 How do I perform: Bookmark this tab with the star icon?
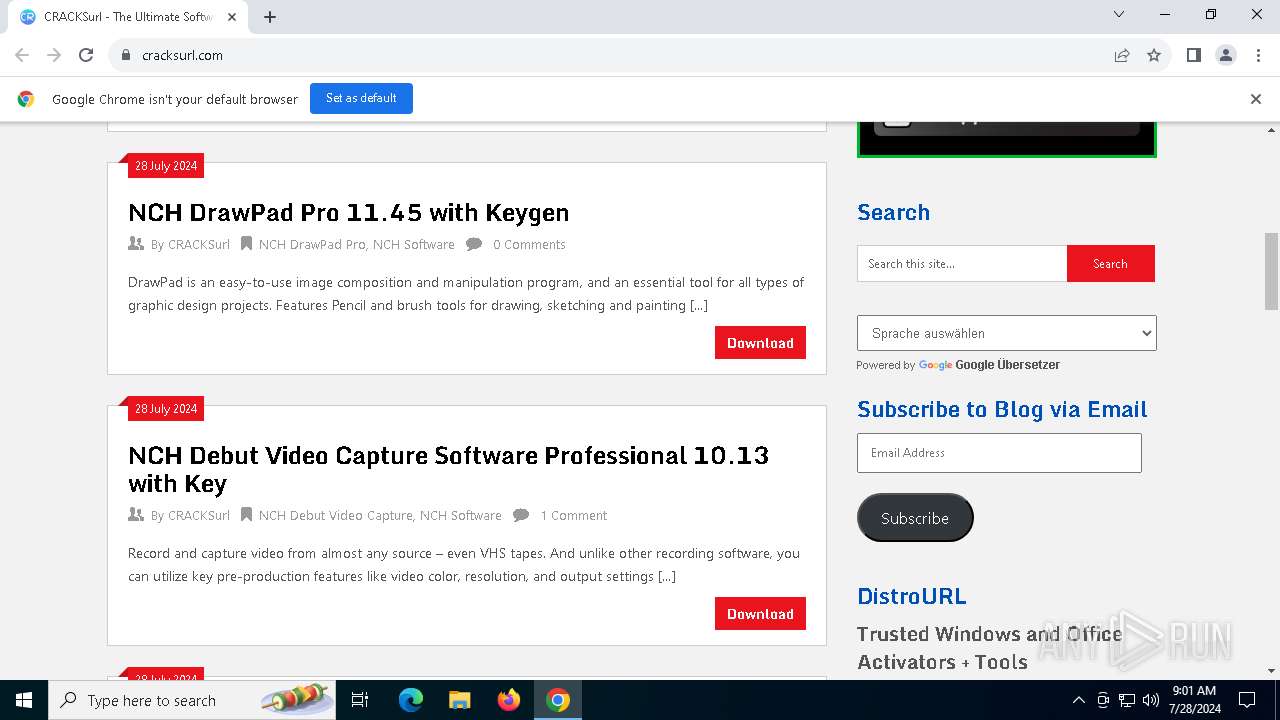[1154, 55]
